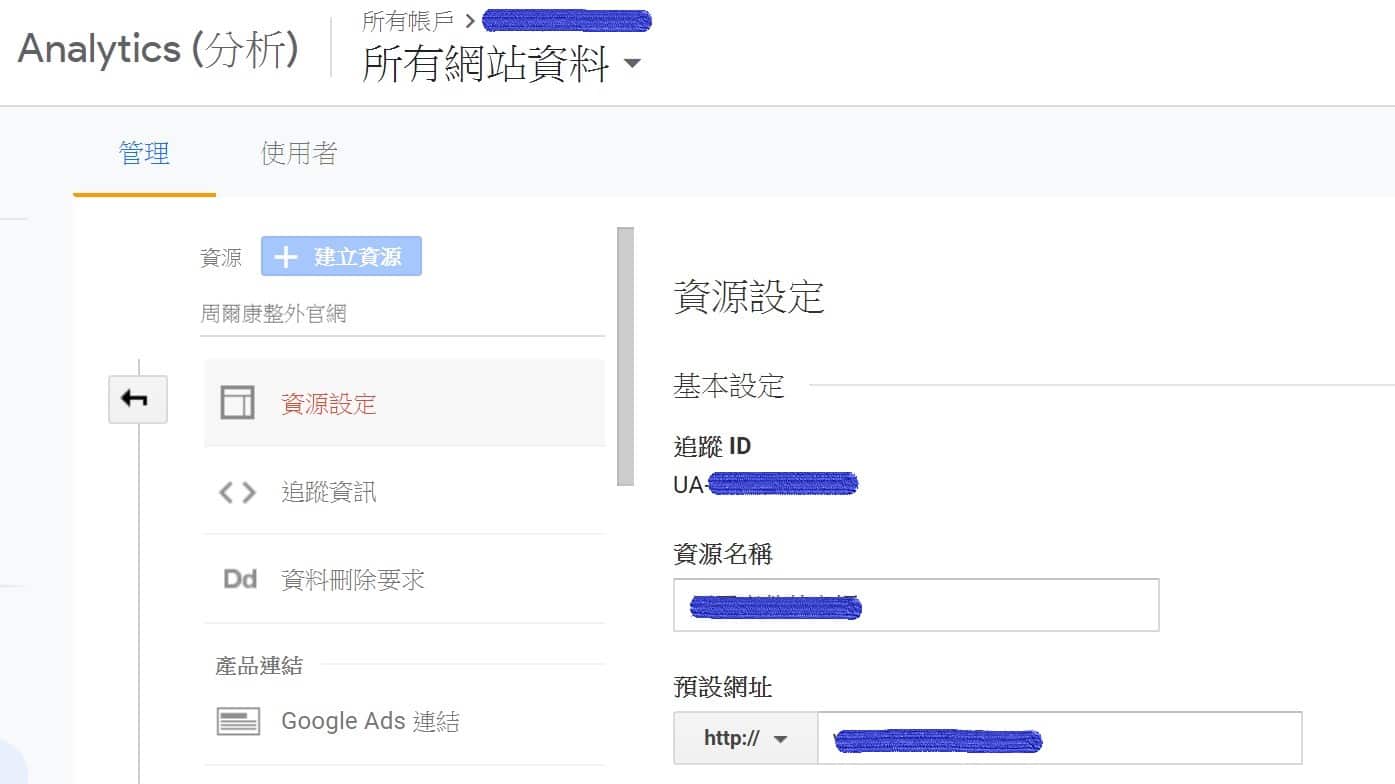Click the back arrow button

click(x=137, y=399)
